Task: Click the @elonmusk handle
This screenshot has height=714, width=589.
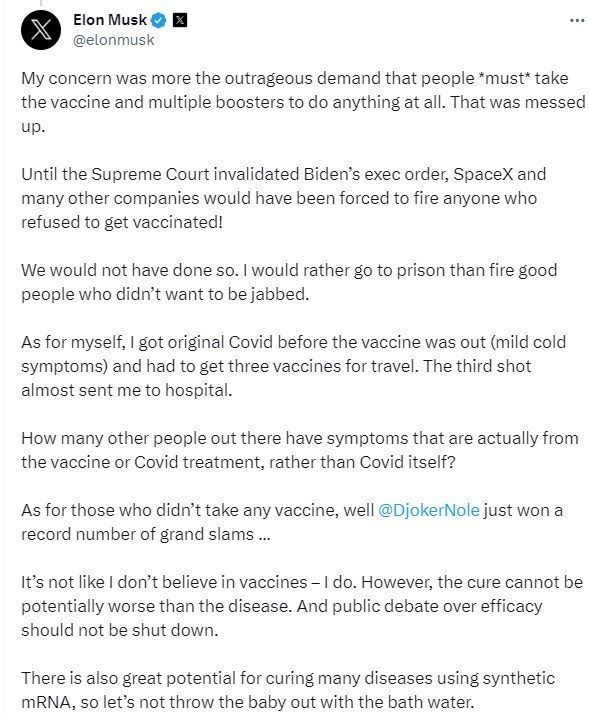Action: (113, 40)
